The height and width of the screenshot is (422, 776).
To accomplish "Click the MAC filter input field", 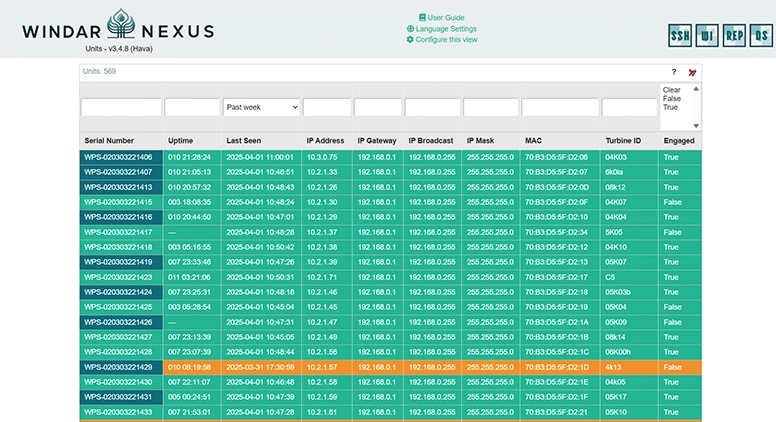I will tap(560, 107).
